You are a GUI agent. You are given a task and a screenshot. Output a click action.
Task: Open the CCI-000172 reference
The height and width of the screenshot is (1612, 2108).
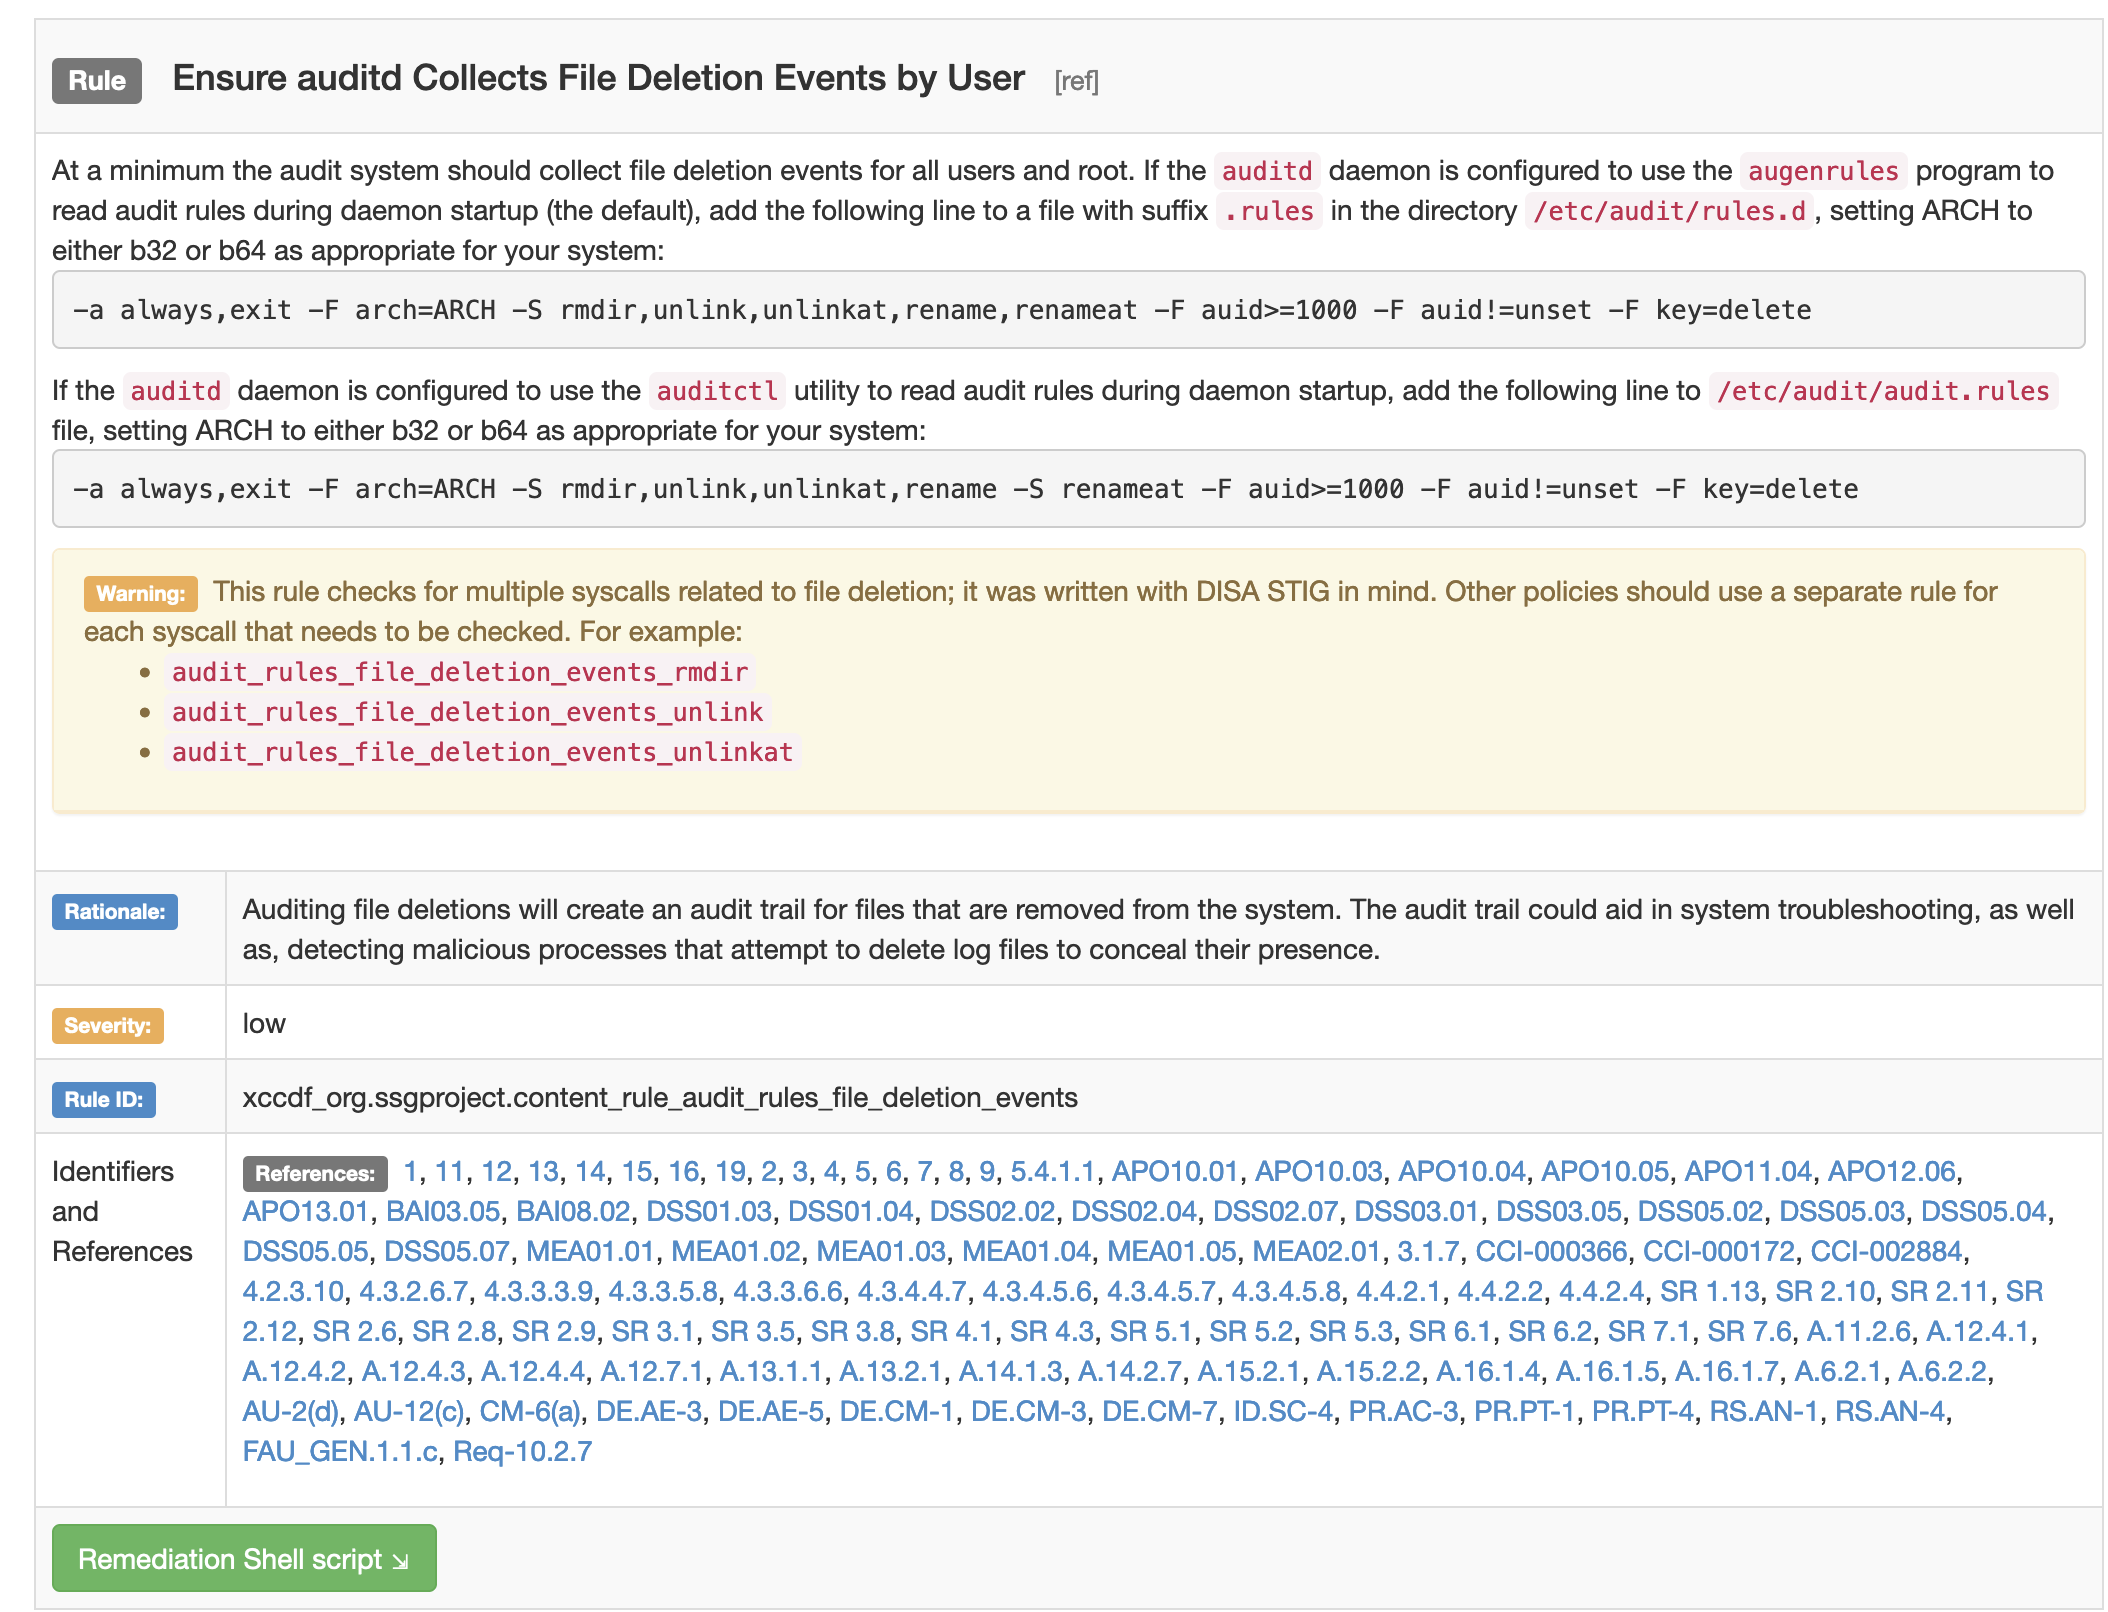(1719, 1251)
